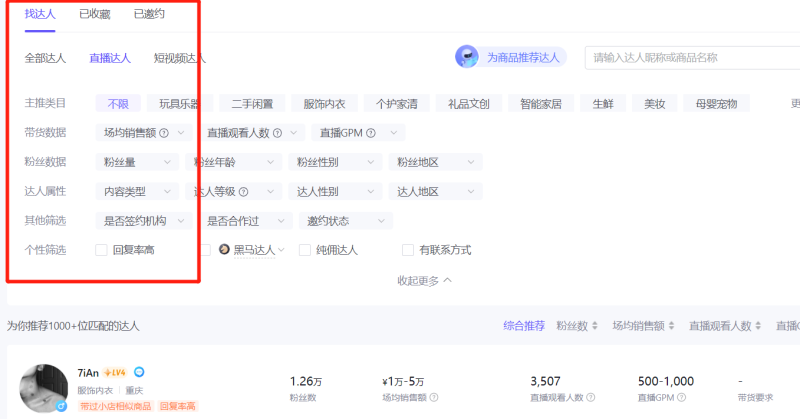Viewport: 800px width, 419px height.
Task: Click the LV4 level badge
Action: pyautogui.click(x=115, y=373)
